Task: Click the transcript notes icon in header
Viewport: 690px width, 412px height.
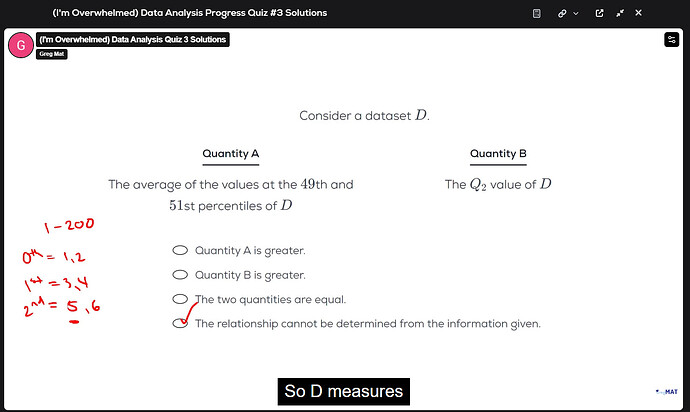Action: 537,13
